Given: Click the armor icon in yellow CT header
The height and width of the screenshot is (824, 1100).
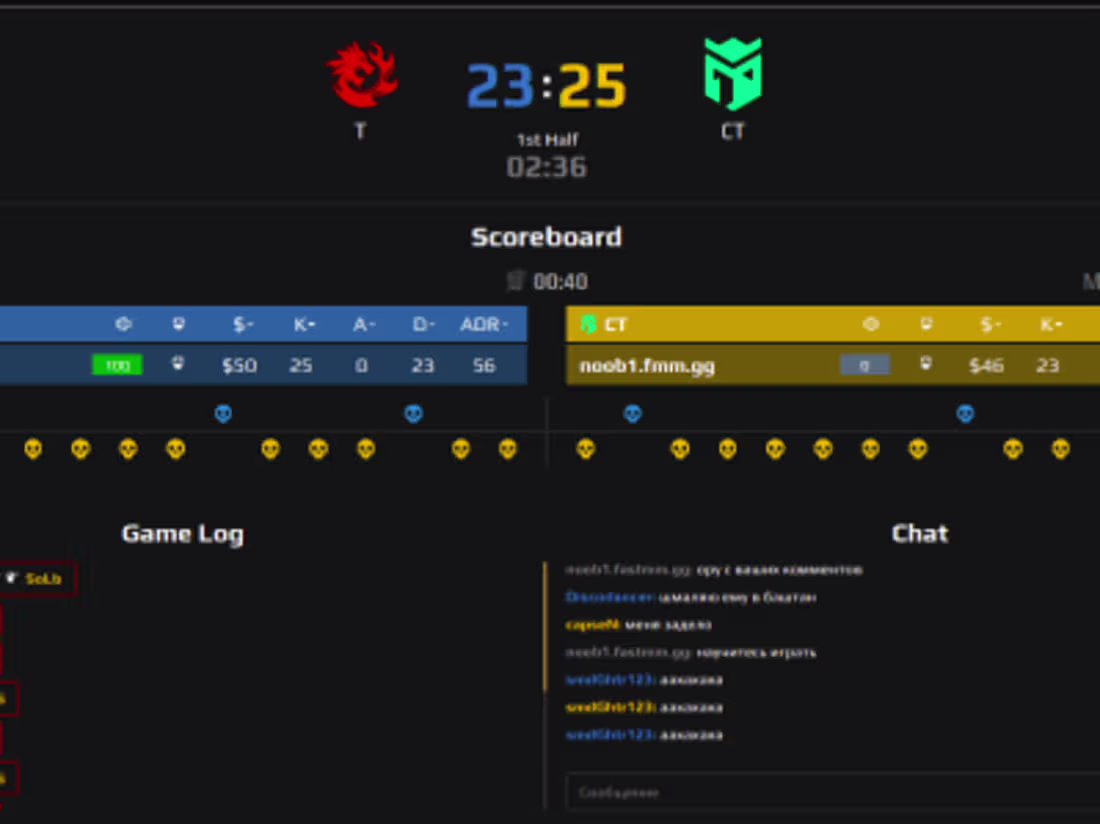Looking at the screenshot, I should click(926, 323).
